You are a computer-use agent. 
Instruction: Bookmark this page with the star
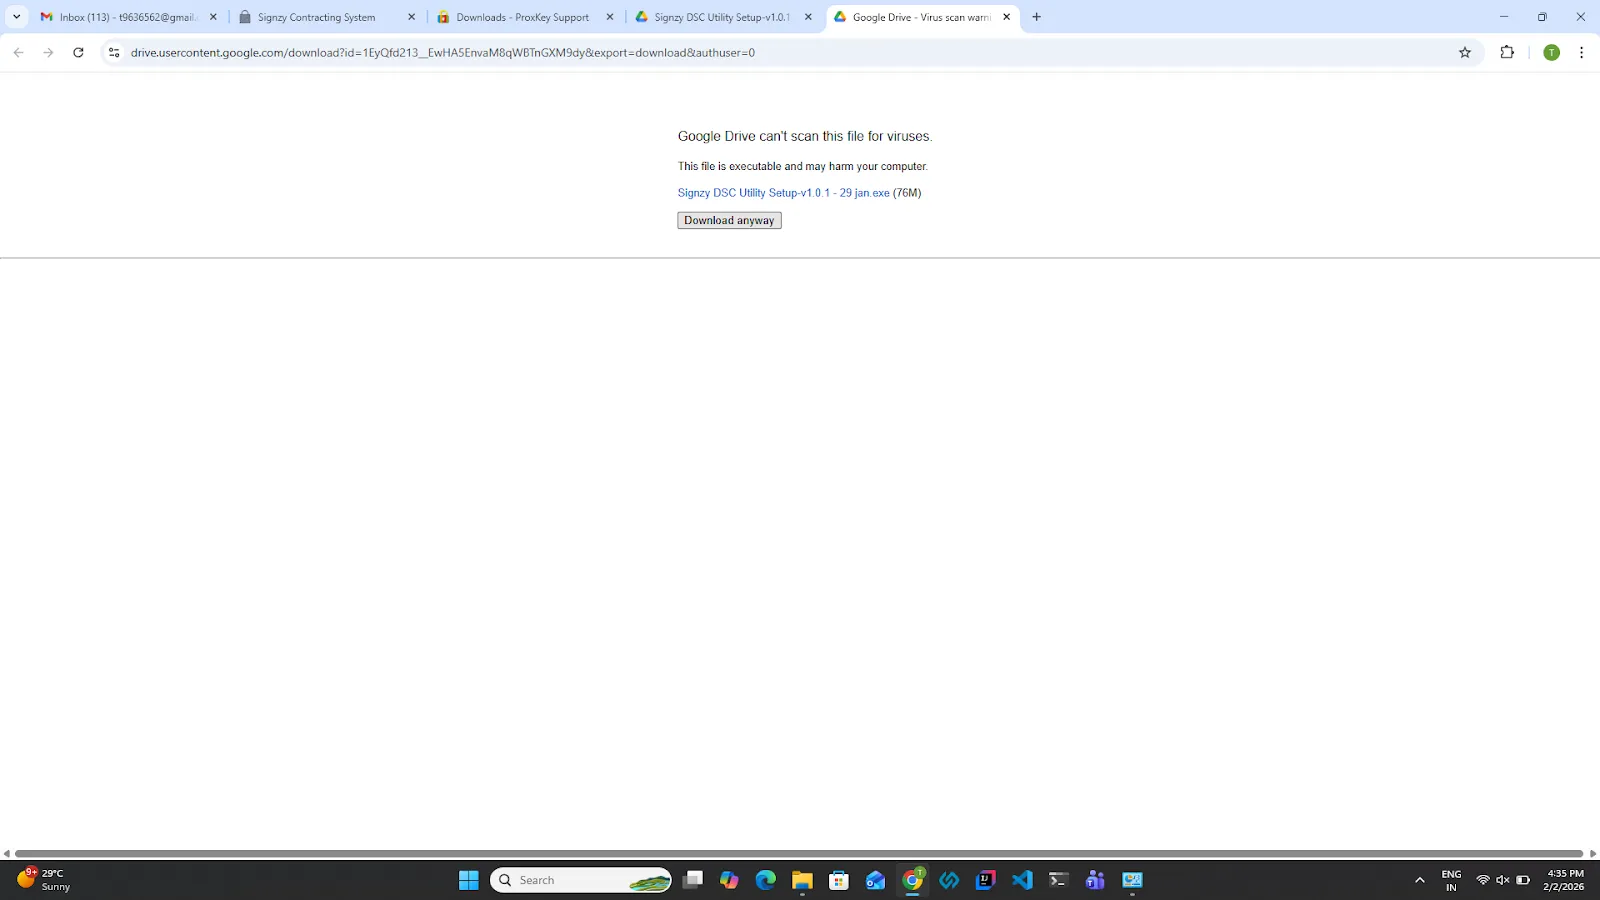[1465, 53]
